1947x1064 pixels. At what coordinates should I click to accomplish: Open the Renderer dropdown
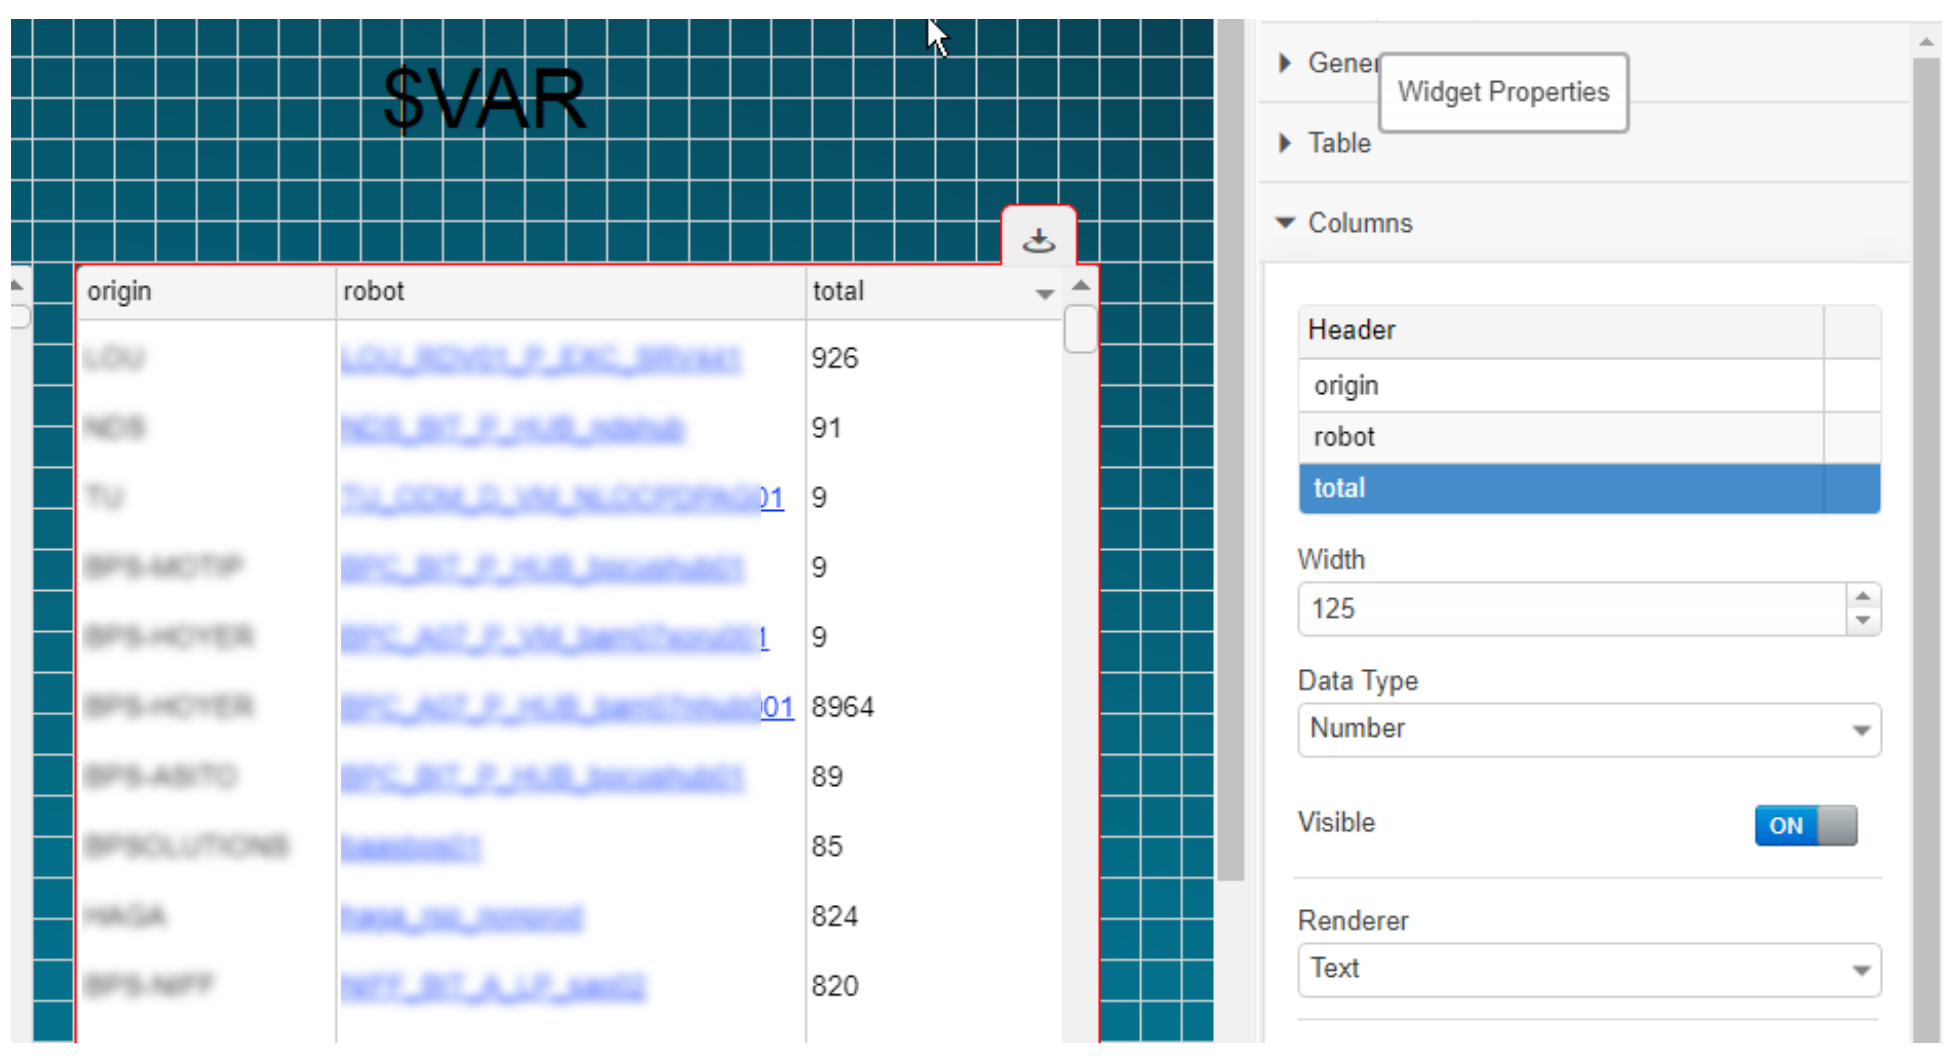[1588, 969]
